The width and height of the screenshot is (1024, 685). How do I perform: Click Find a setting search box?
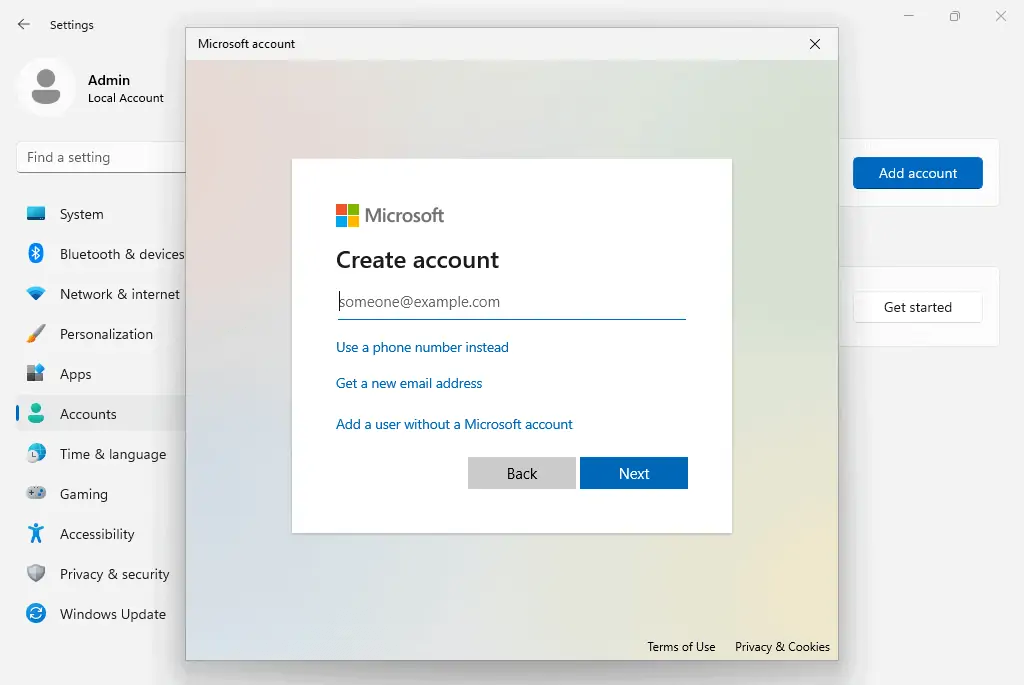[x=101, y=157]
